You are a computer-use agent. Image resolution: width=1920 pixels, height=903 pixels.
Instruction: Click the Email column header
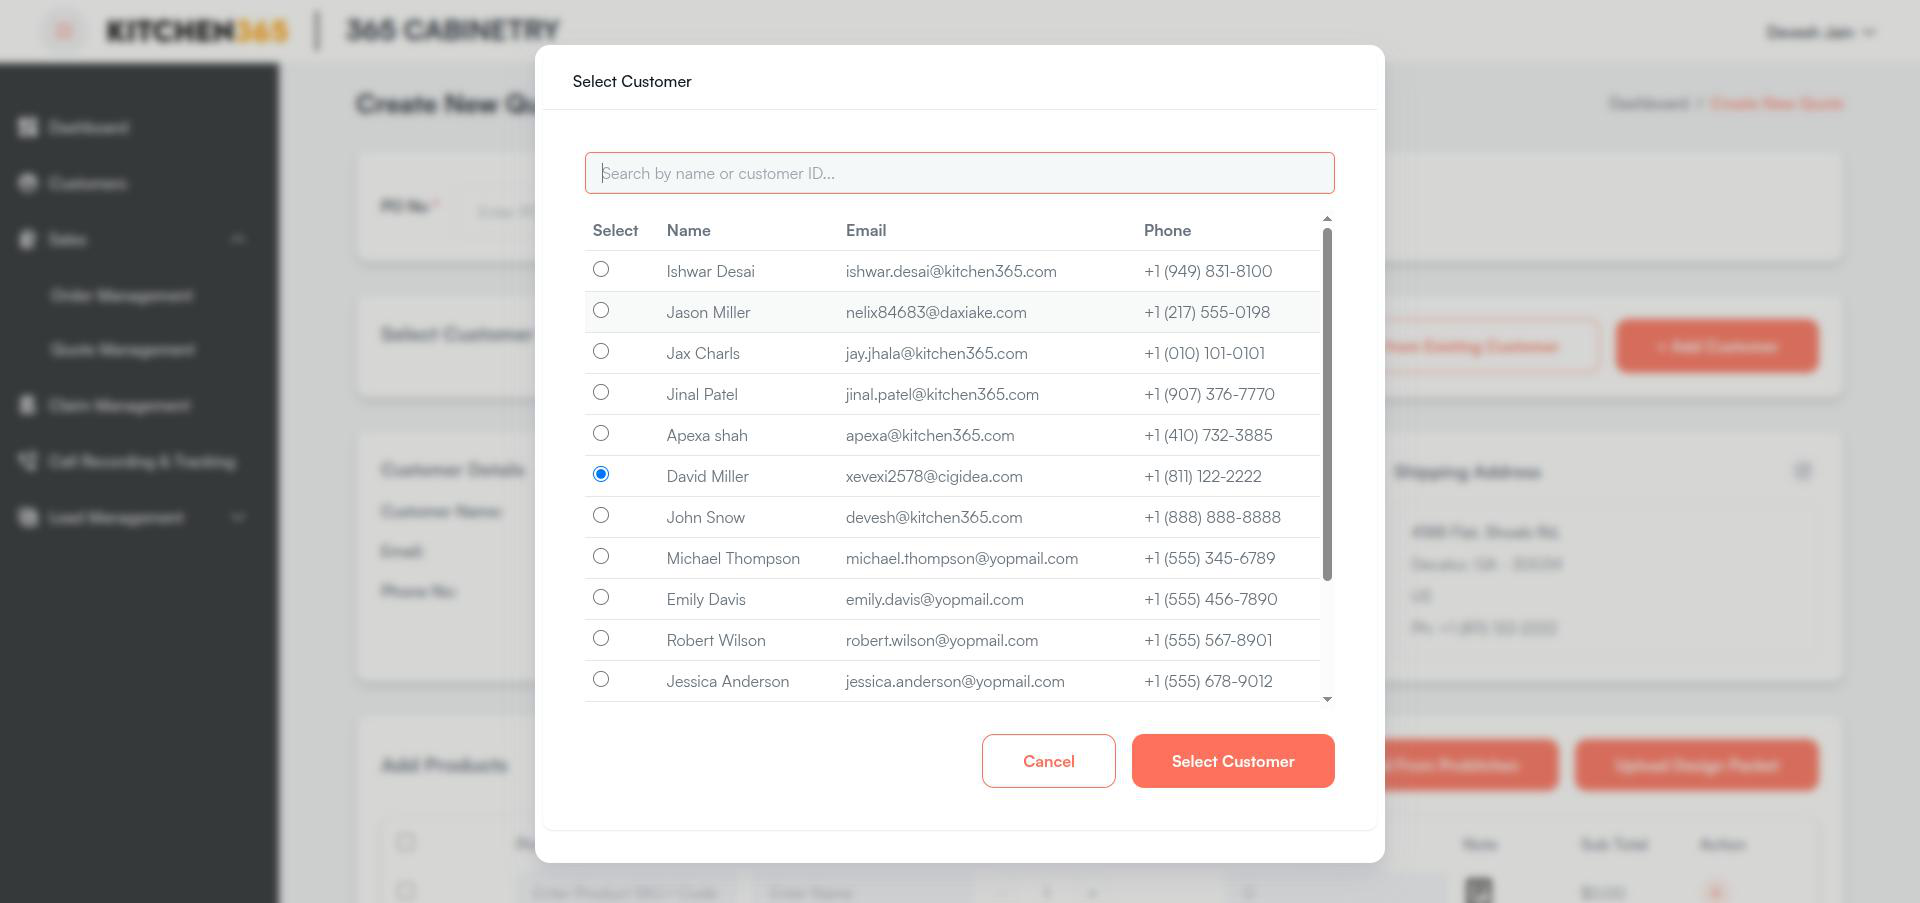[x=866, y=230]
